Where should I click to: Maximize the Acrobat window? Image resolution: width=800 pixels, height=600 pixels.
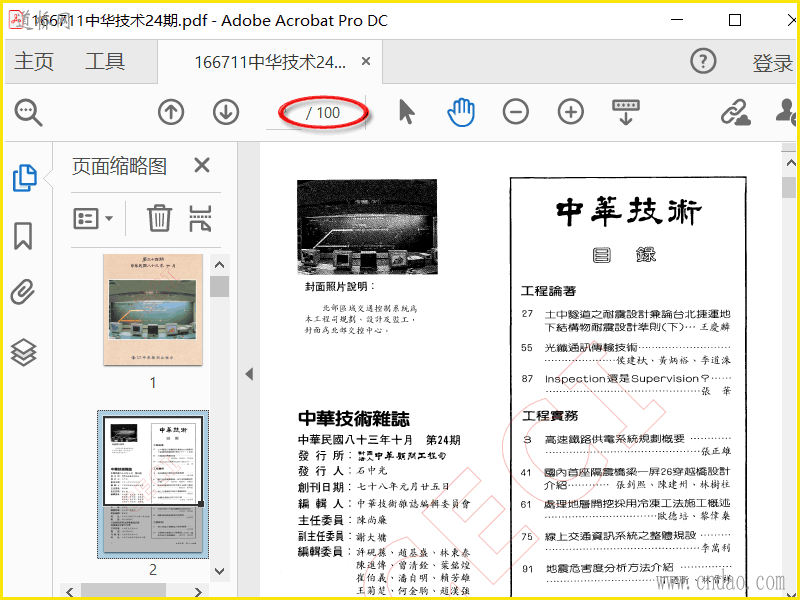coord(735,20)
